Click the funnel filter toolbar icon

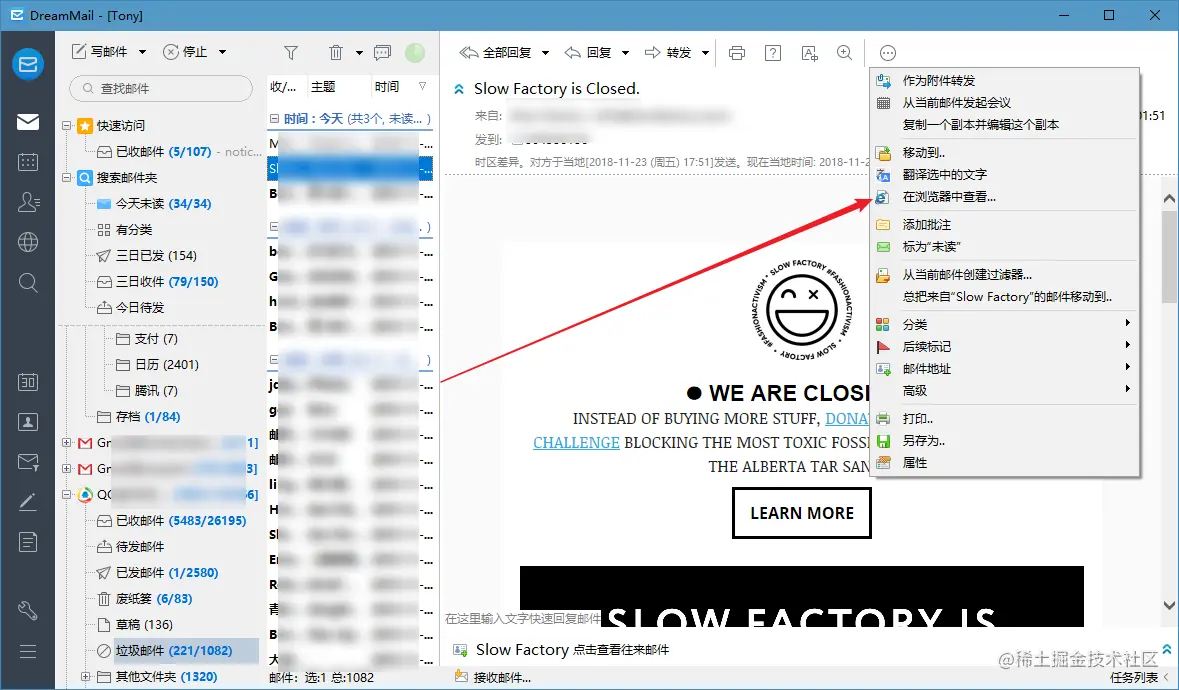click(x=291, y=52)
